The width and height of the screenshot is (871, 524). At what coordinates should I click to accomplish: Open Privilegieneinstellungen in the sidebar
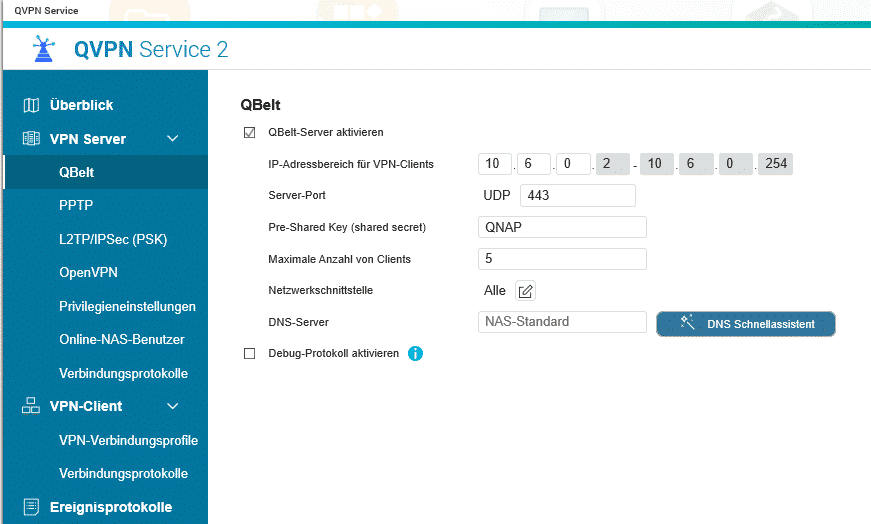[127, 306]
